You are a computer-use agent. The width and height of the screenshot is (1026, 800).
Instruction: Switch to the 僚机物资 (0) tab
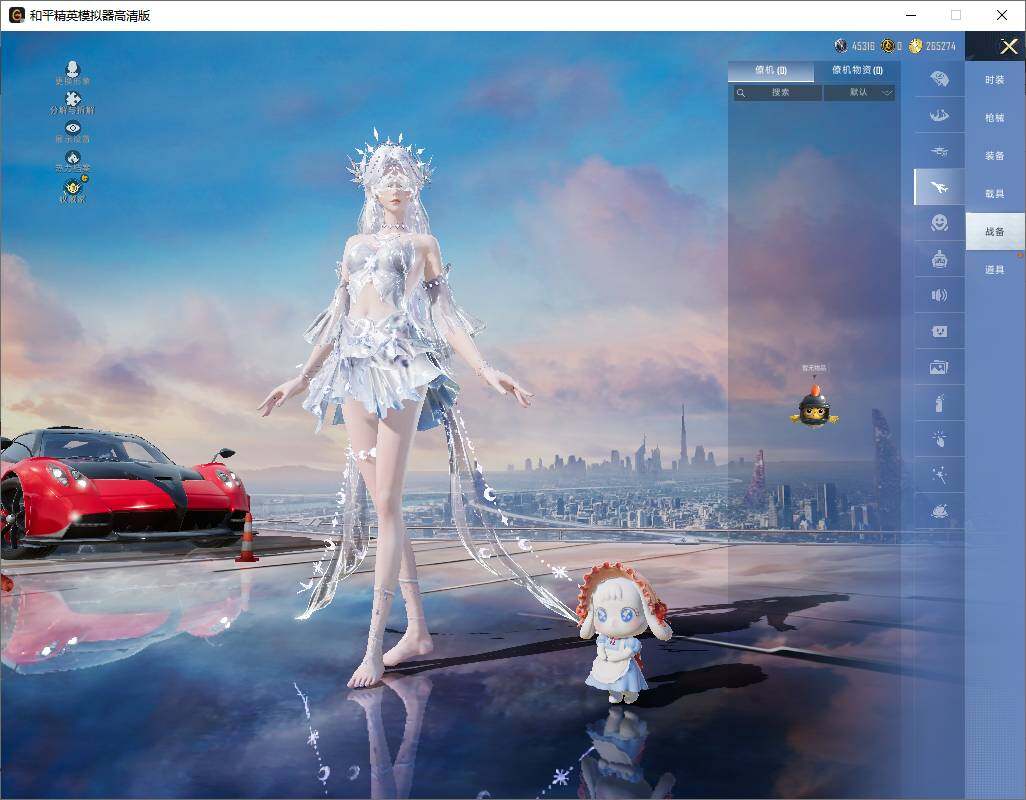click(857, 71)
